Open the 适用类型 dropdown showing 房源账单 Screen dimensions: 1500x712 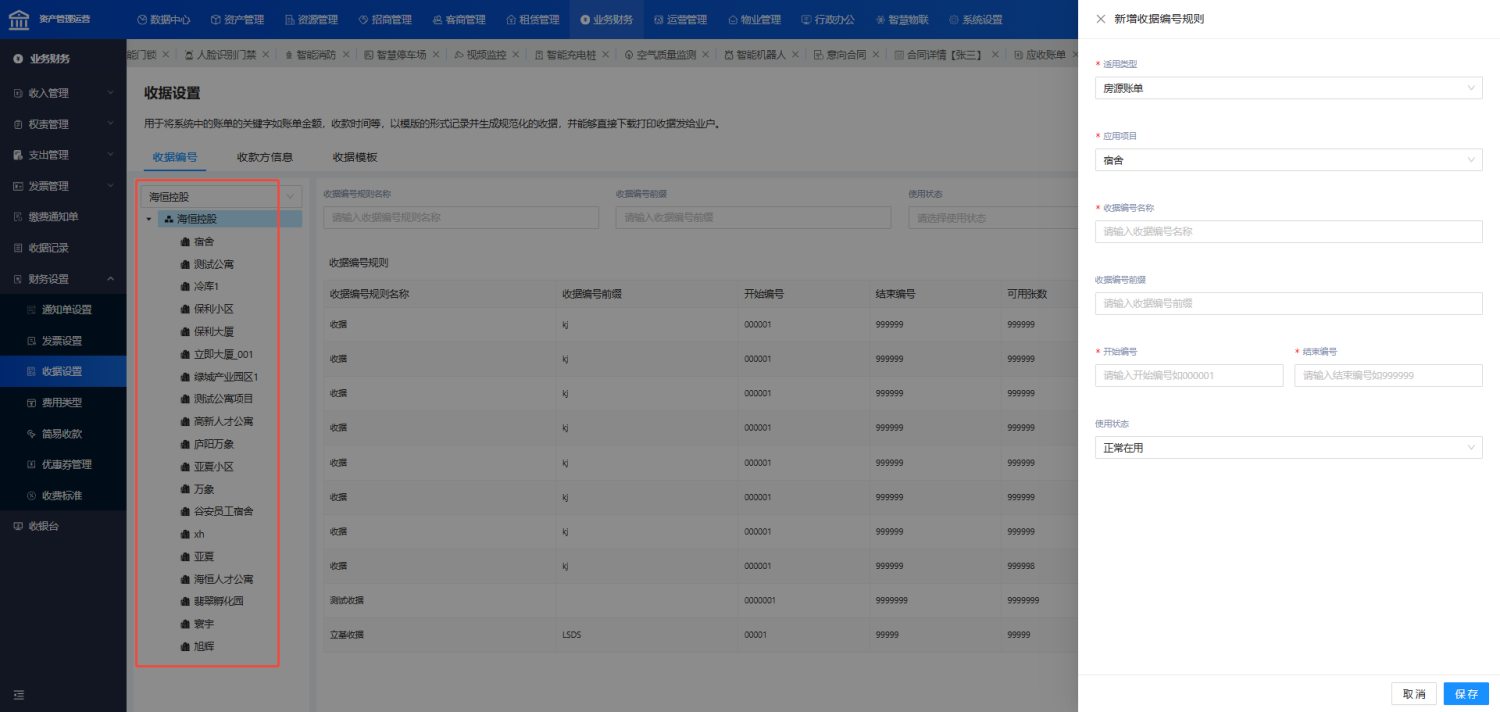(1288, 88)
